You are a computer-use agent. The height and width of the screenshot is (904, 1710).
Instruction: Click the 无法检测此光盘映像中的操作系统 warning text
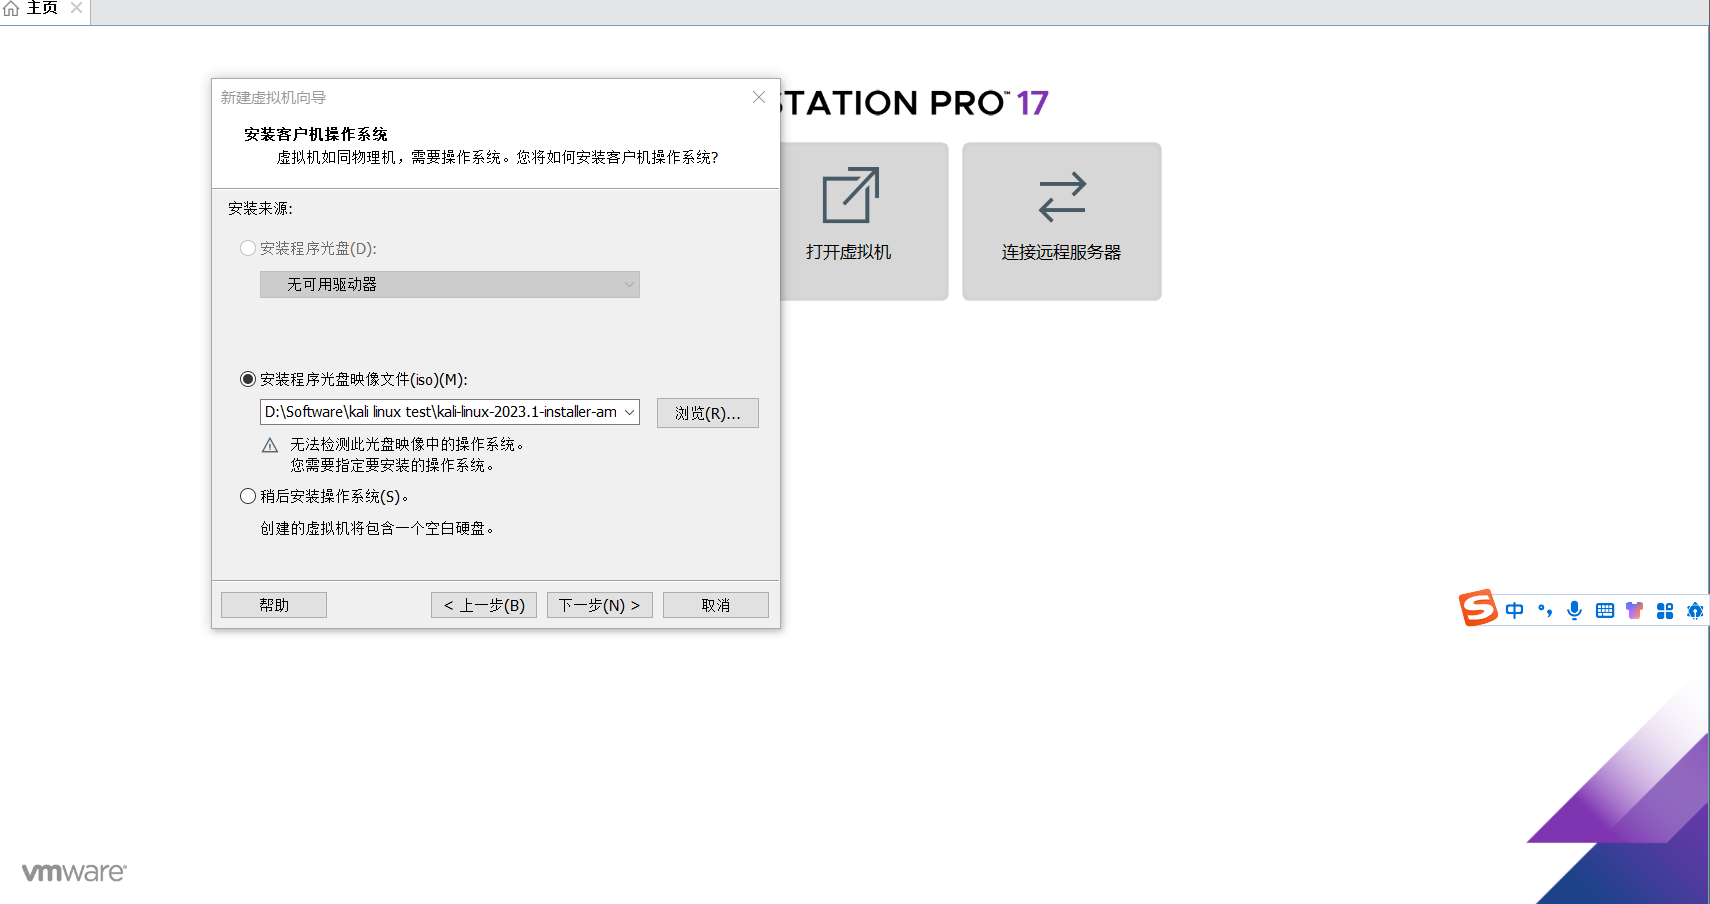tap(406, 444)
